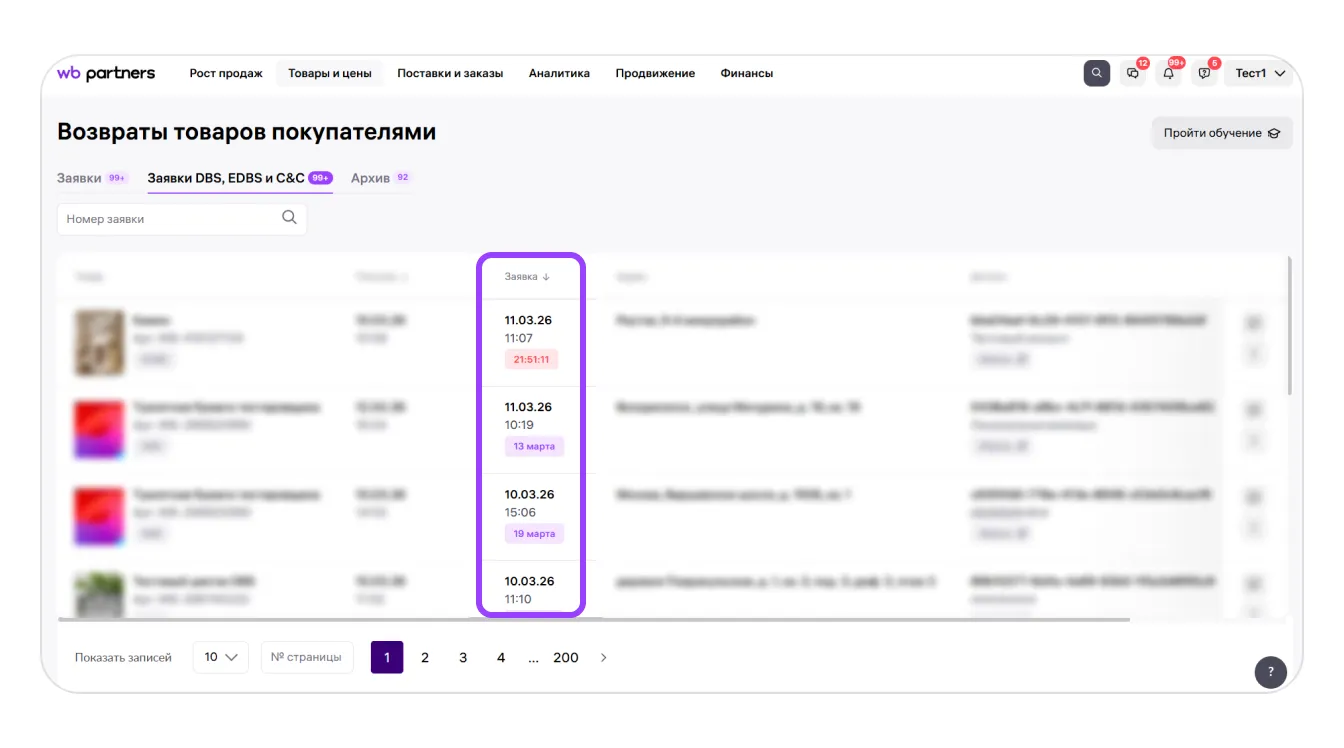Open chat messages with 12 badge
Image resolution: width=1344 pixels, height=748 pixels.
[1133, 73]
